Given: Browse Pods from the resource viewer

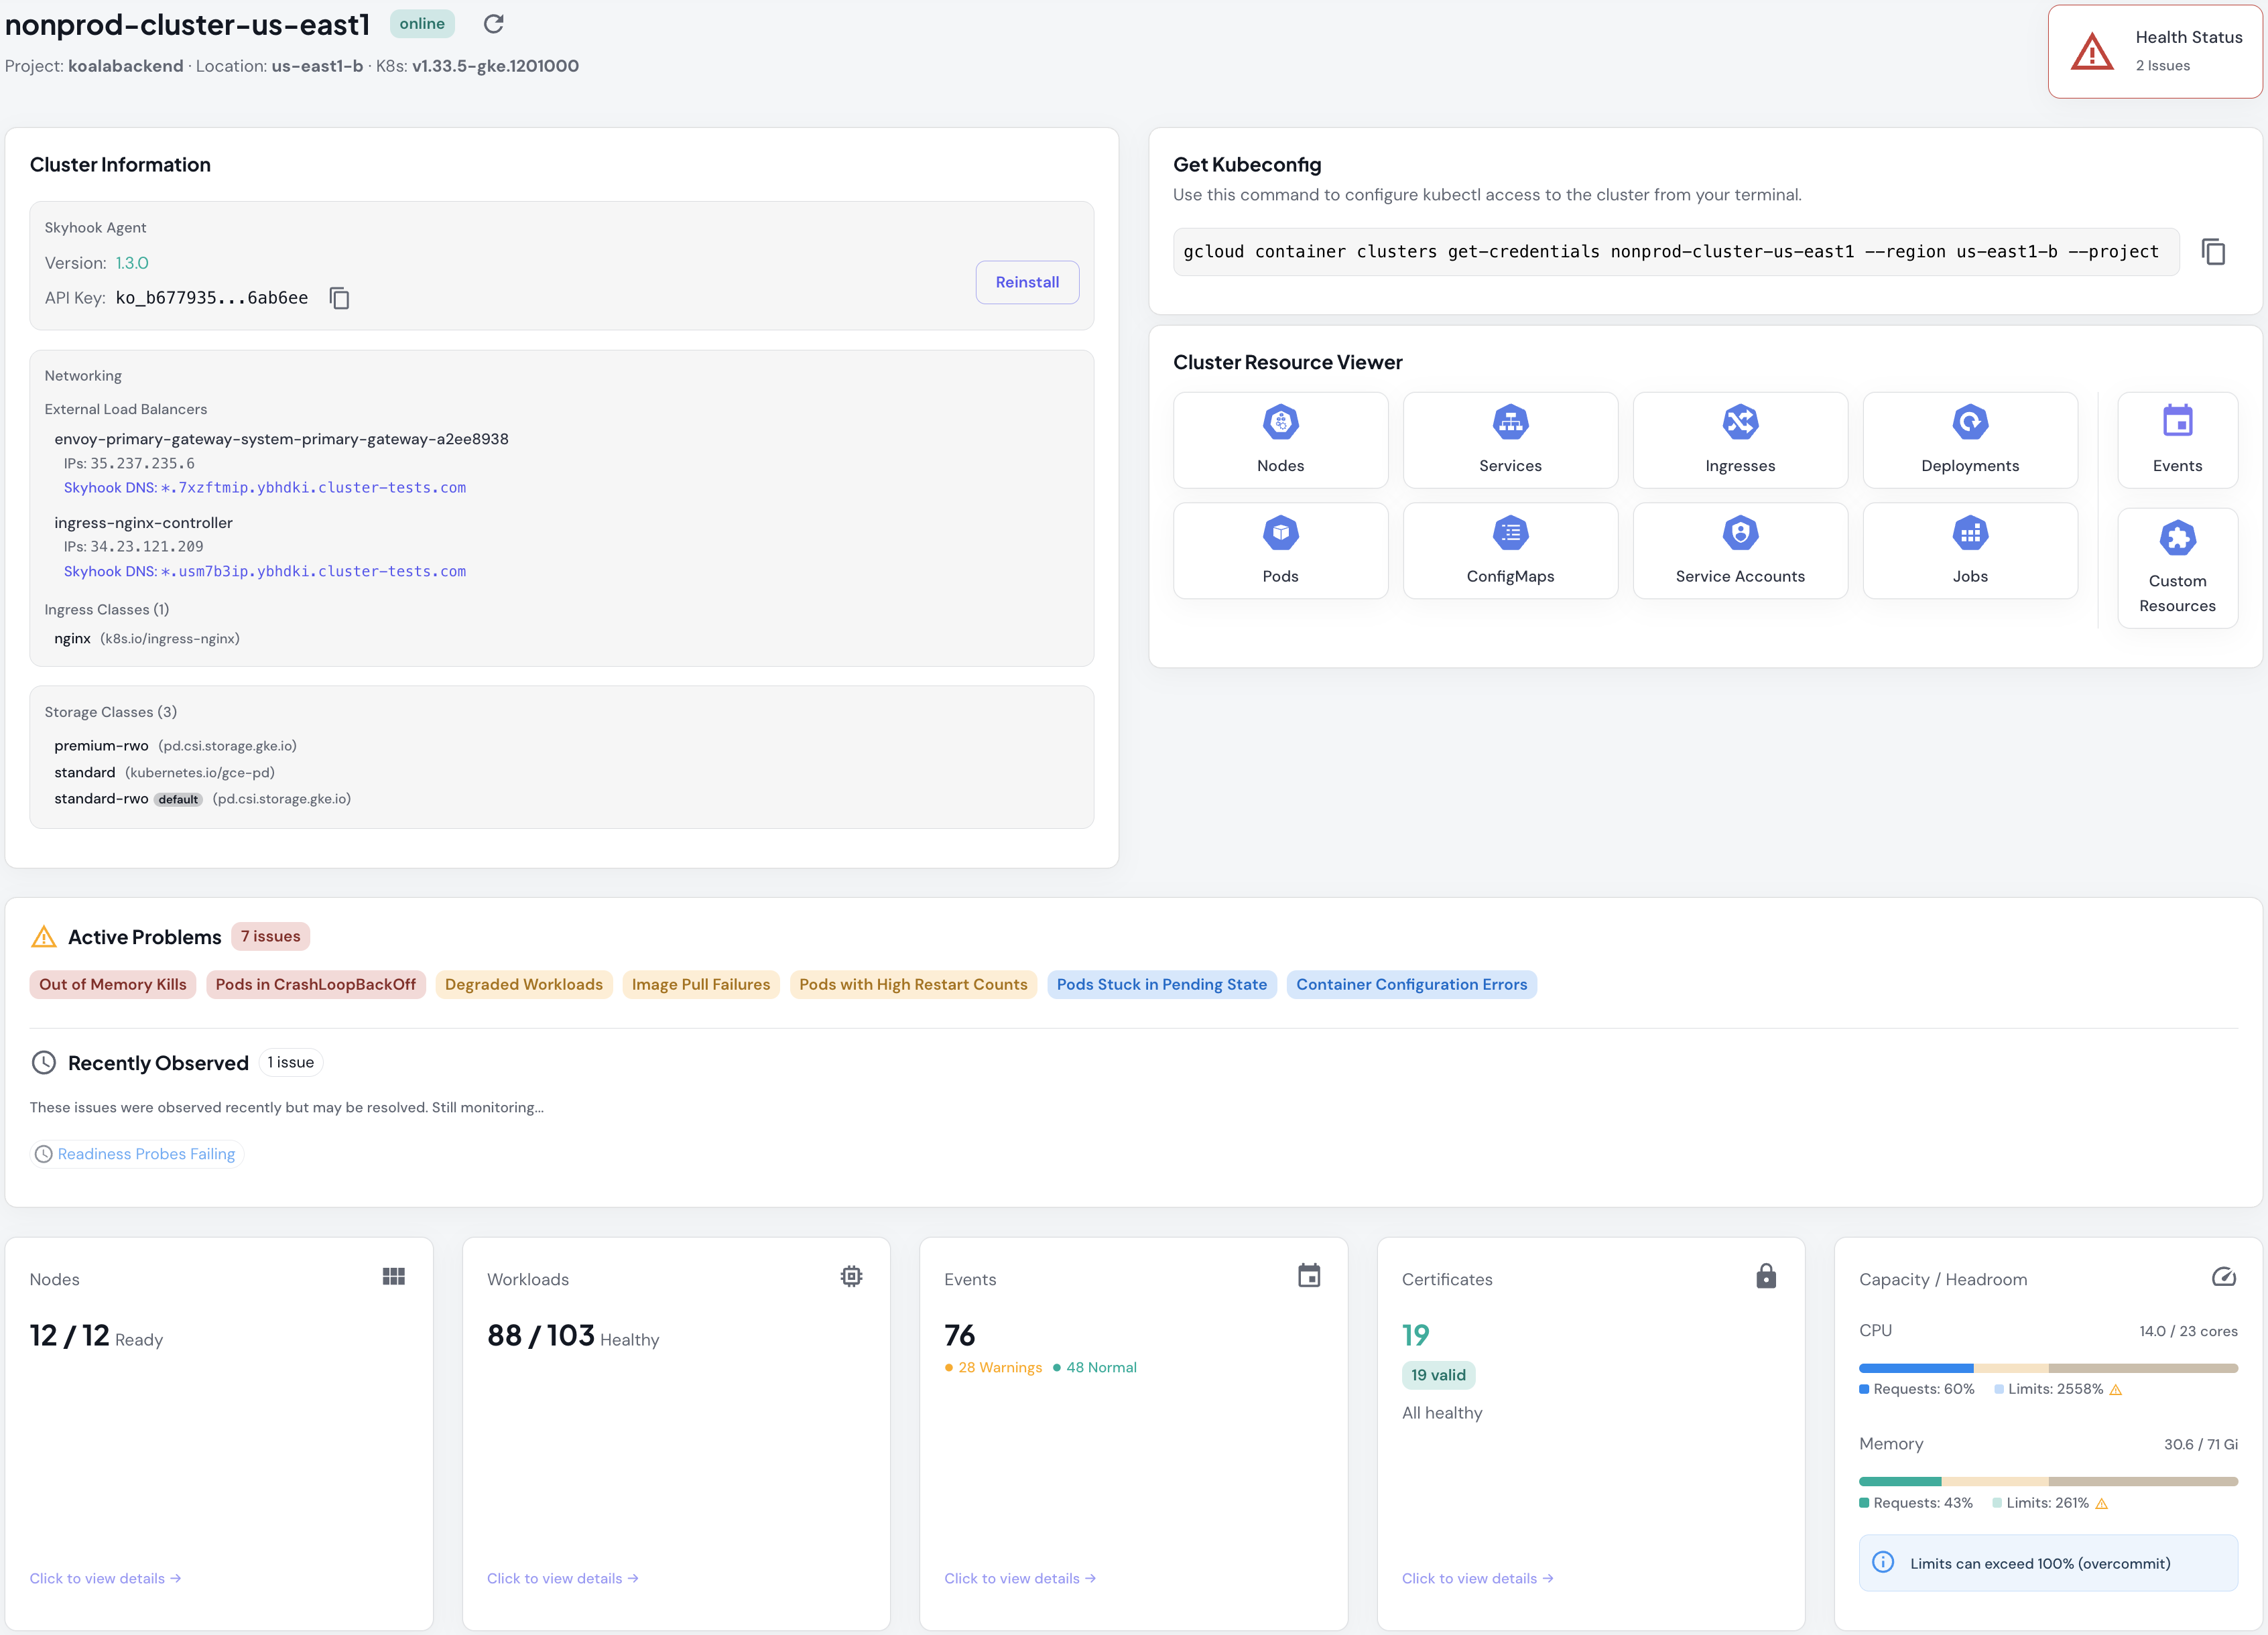Looking at the screenshot, I should pyautogui.click(x=1280, y=550).
